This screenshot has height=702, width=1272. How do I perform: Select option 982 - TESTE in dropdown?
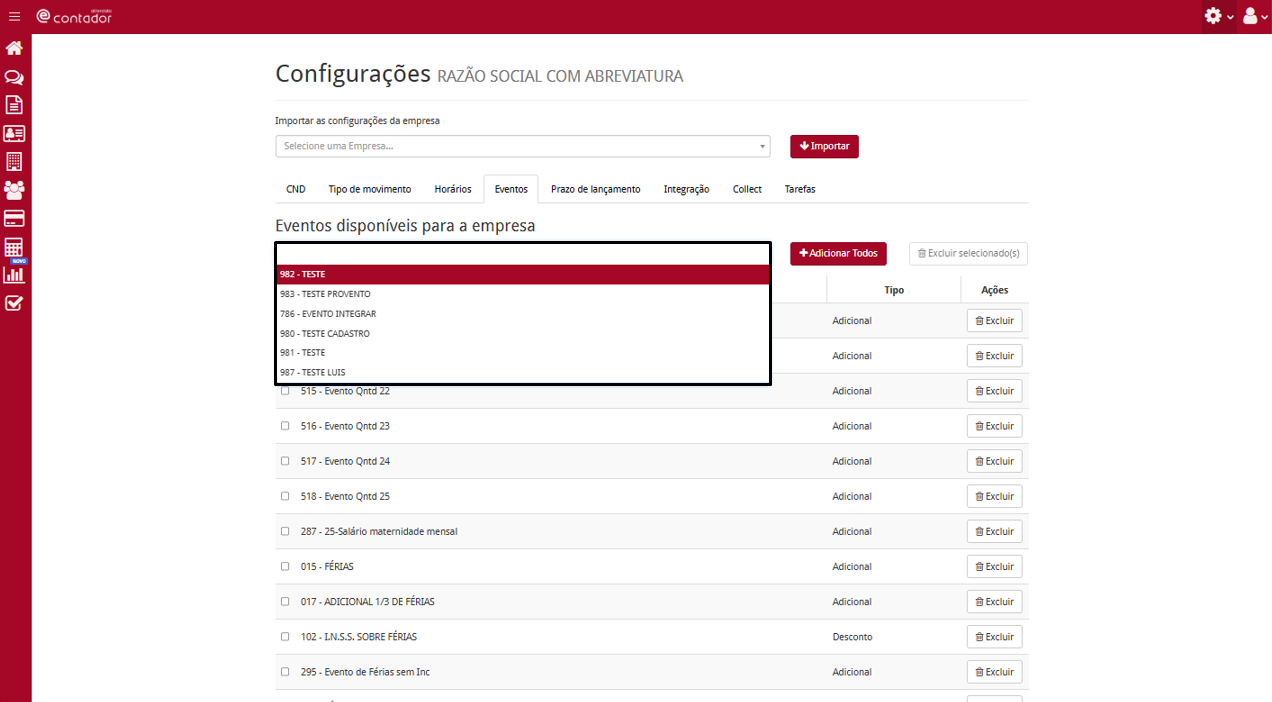tap(523, 274)
